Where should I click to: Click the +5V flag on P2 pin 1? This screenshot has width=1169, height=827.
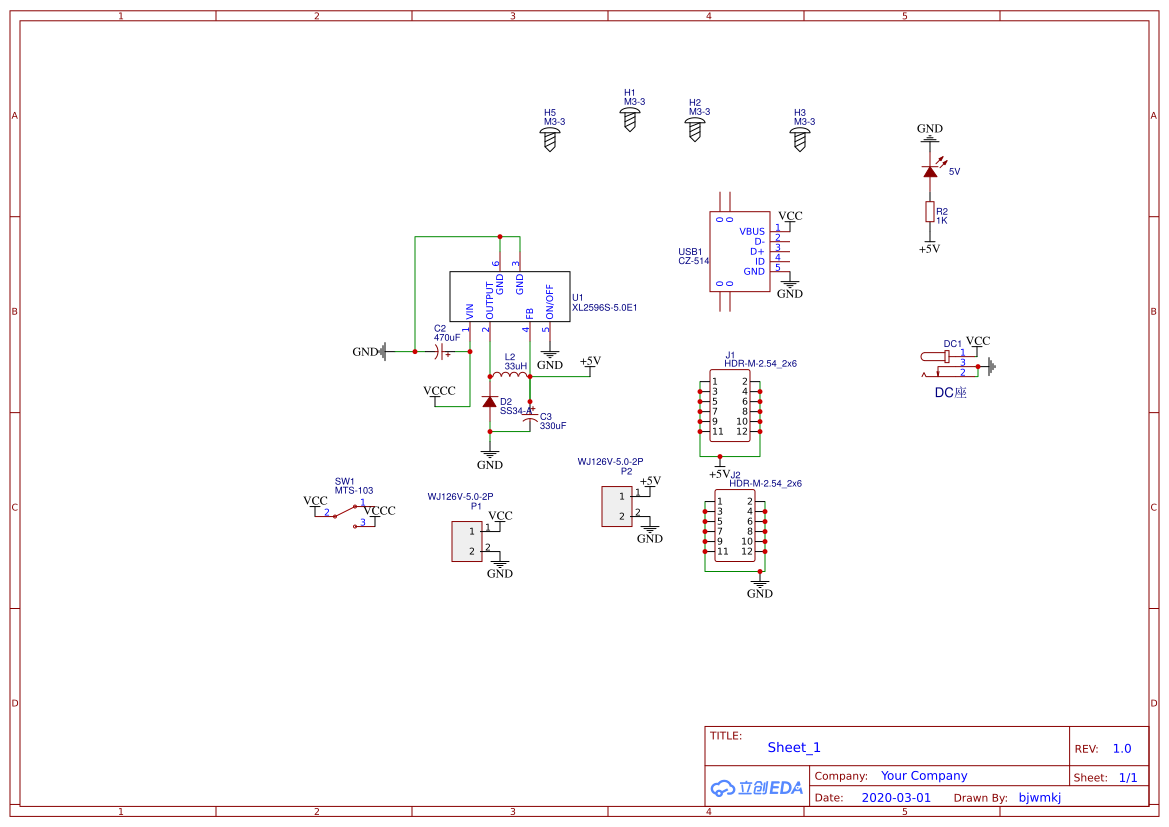pyautogui.click(x=650, y=483)
